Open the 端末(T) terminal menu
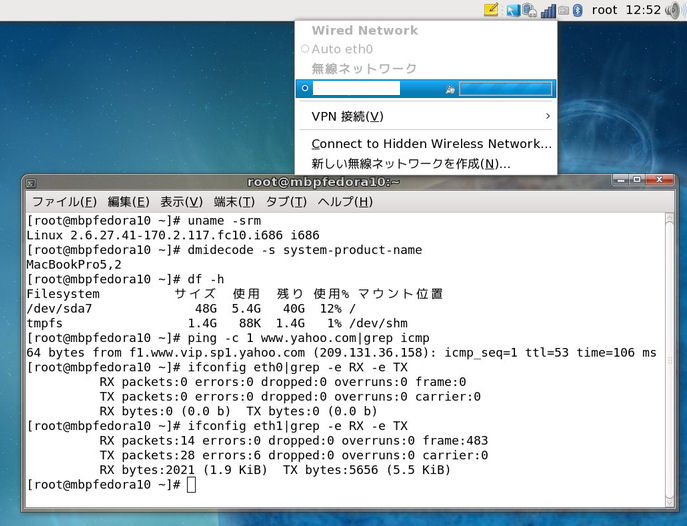 coord(234,202)
